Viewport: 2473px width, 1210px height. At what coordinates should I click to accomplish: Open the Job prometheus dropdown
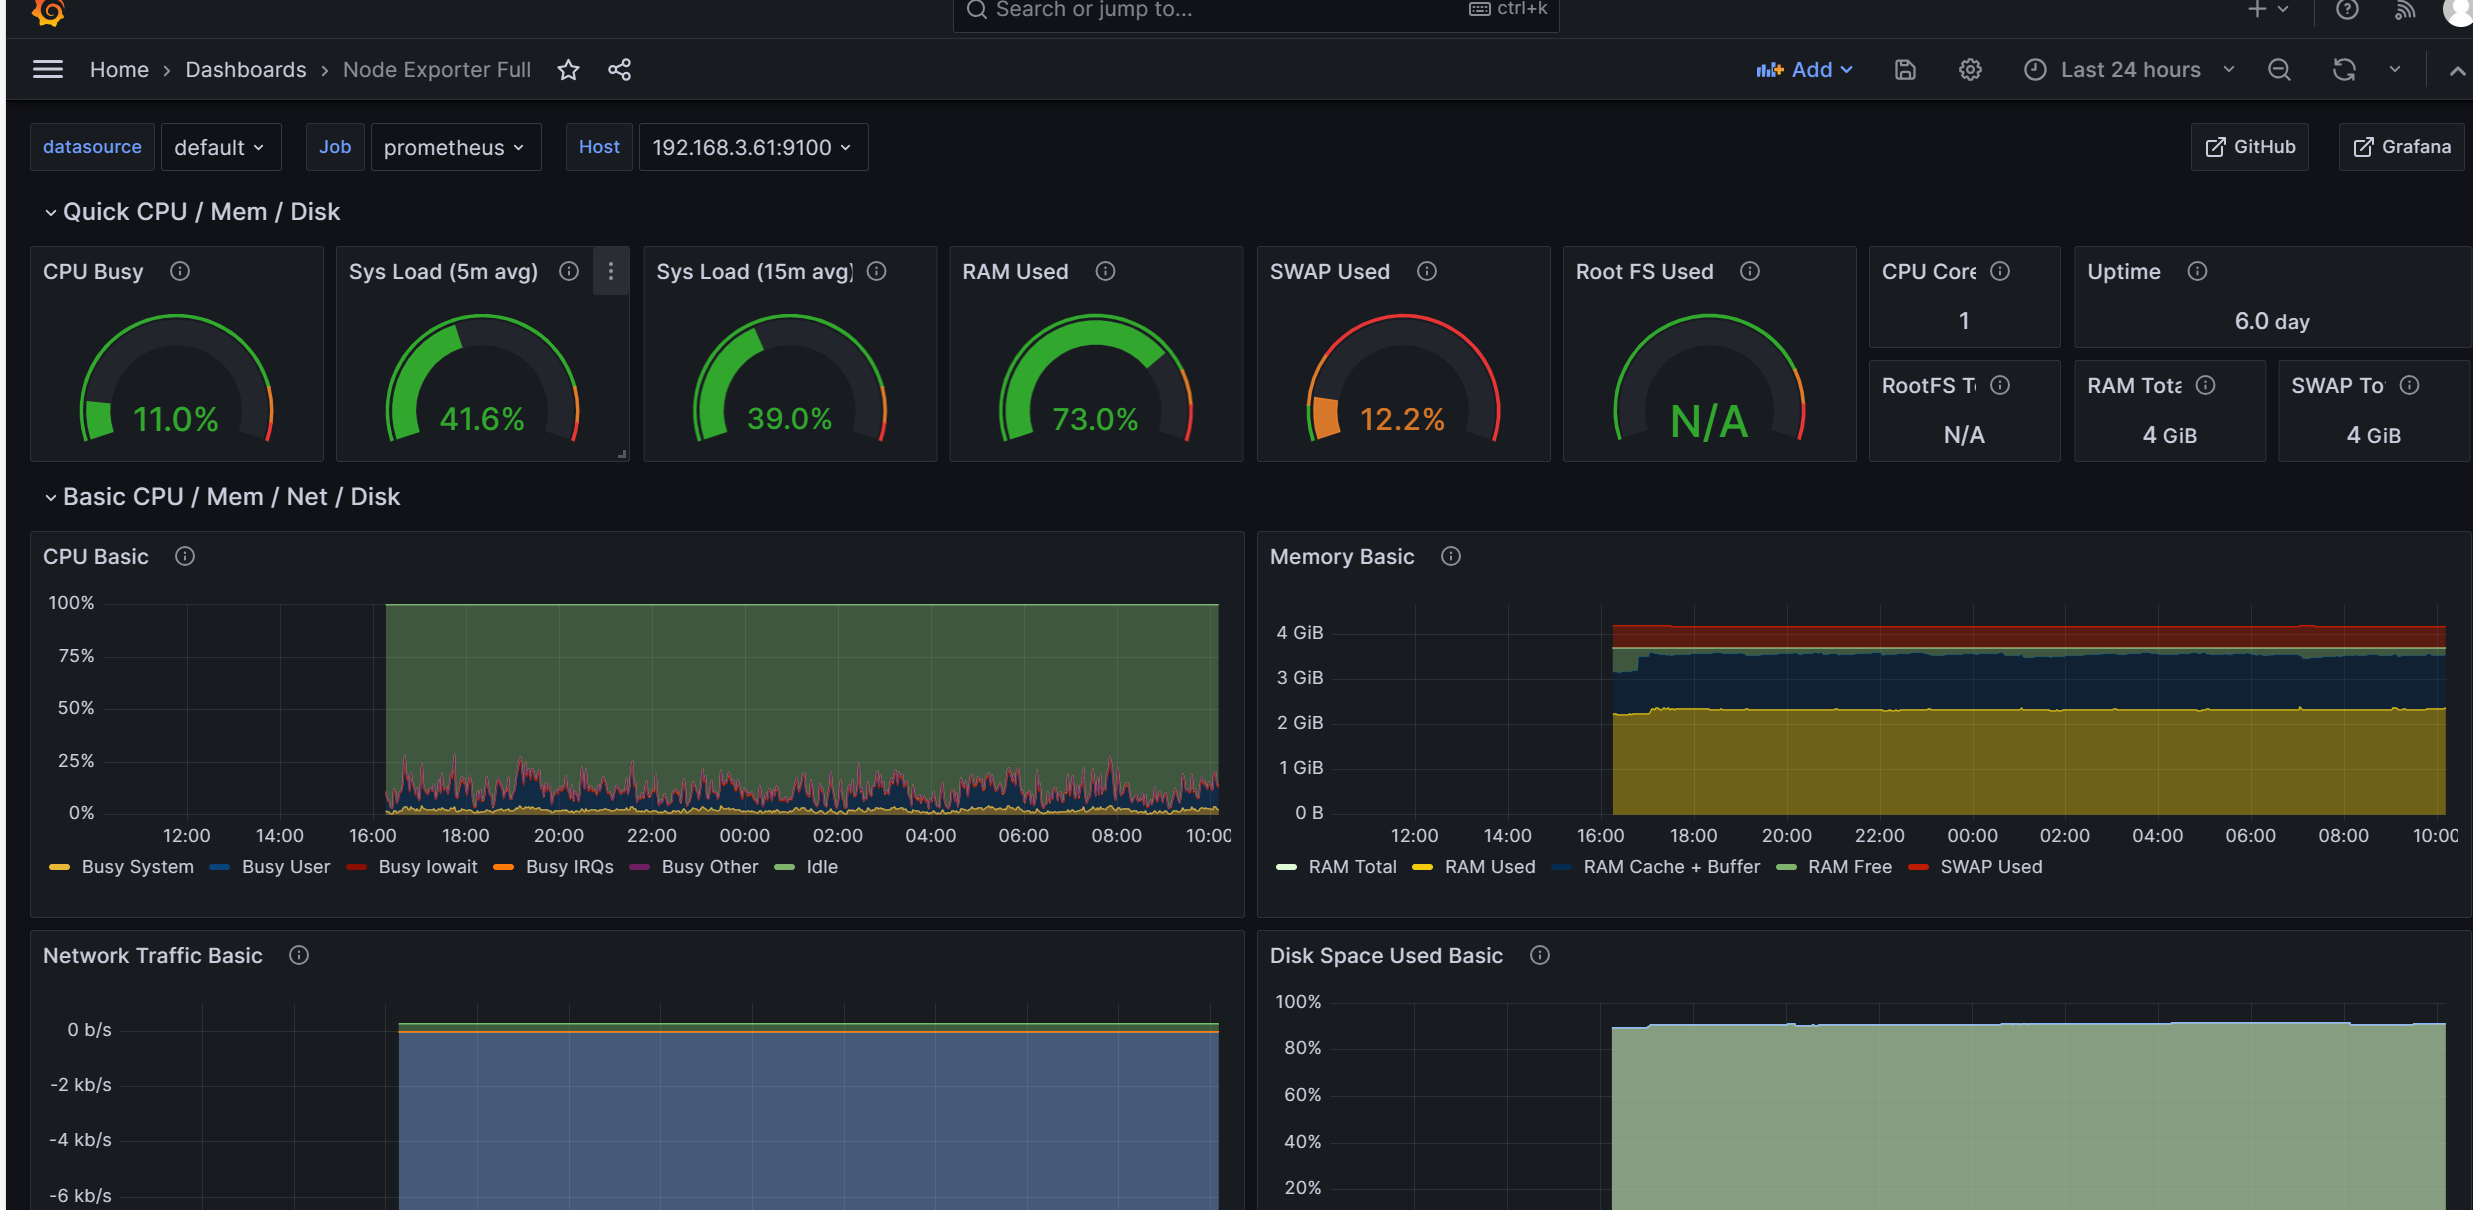(x=455, y=147)
